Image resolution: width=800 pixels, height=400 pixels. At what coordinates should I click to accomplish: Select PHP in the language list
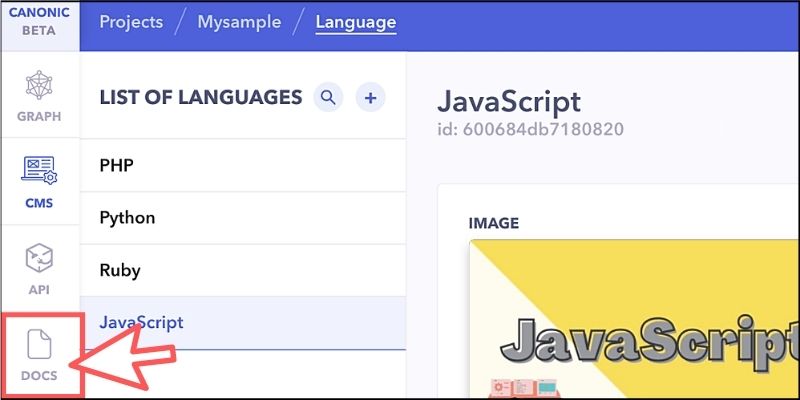pos(243,165)
